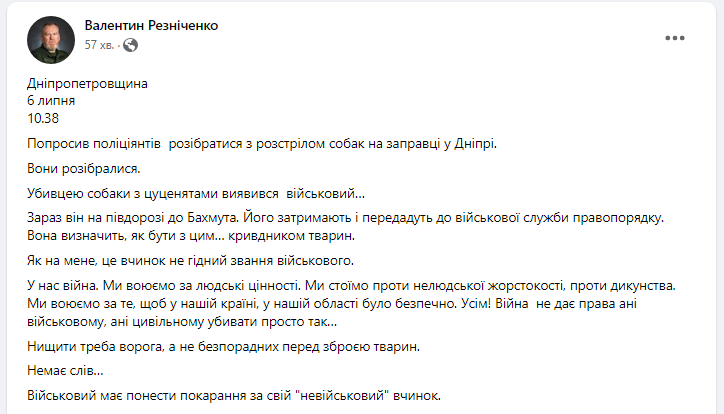Click the sentence 'У нас війна.'
724x414 pixels.
pos(63,286)
